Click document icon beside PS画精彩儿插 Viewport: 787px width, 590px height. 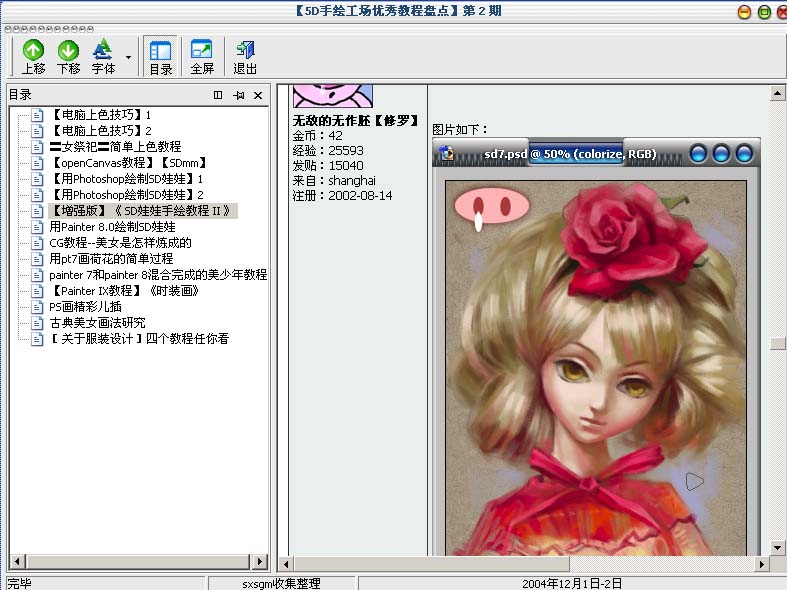[x=37, y=308]
